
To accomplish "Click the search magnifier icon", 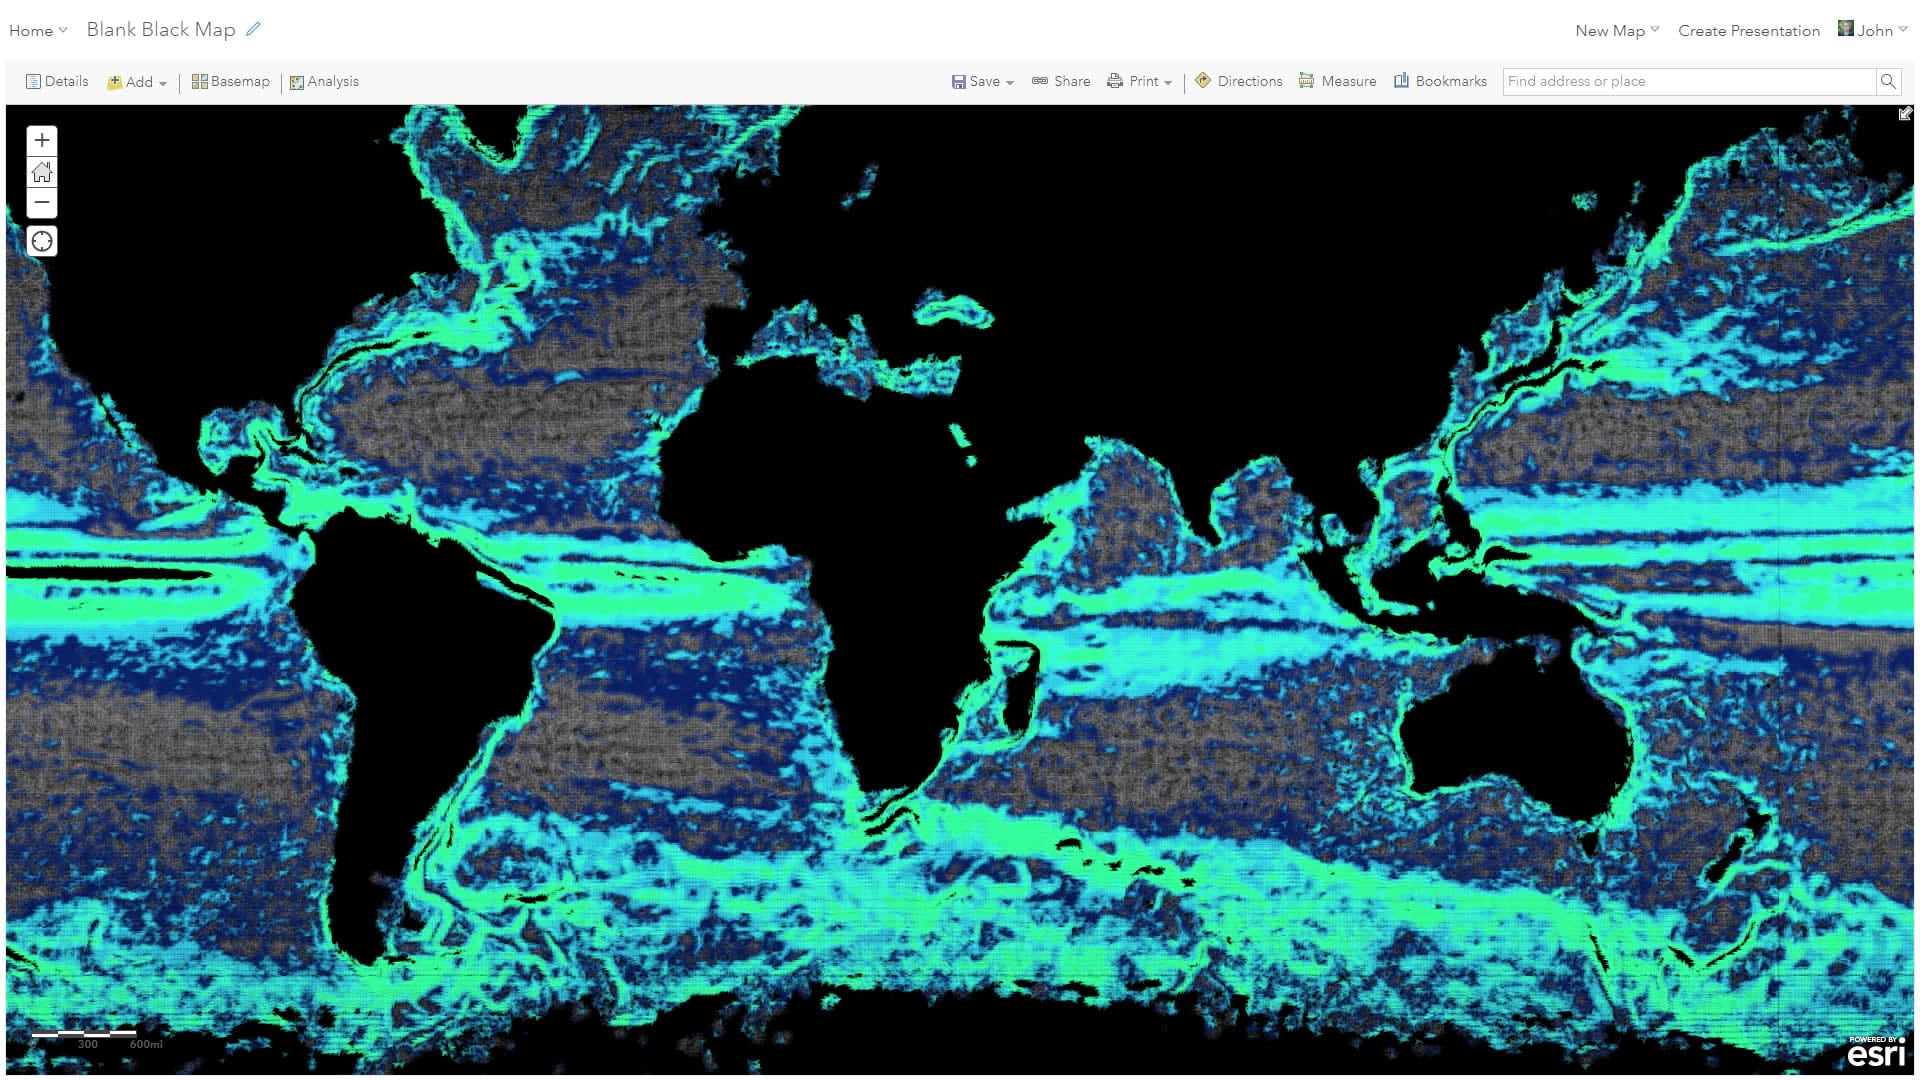I will pos(1888,81).
